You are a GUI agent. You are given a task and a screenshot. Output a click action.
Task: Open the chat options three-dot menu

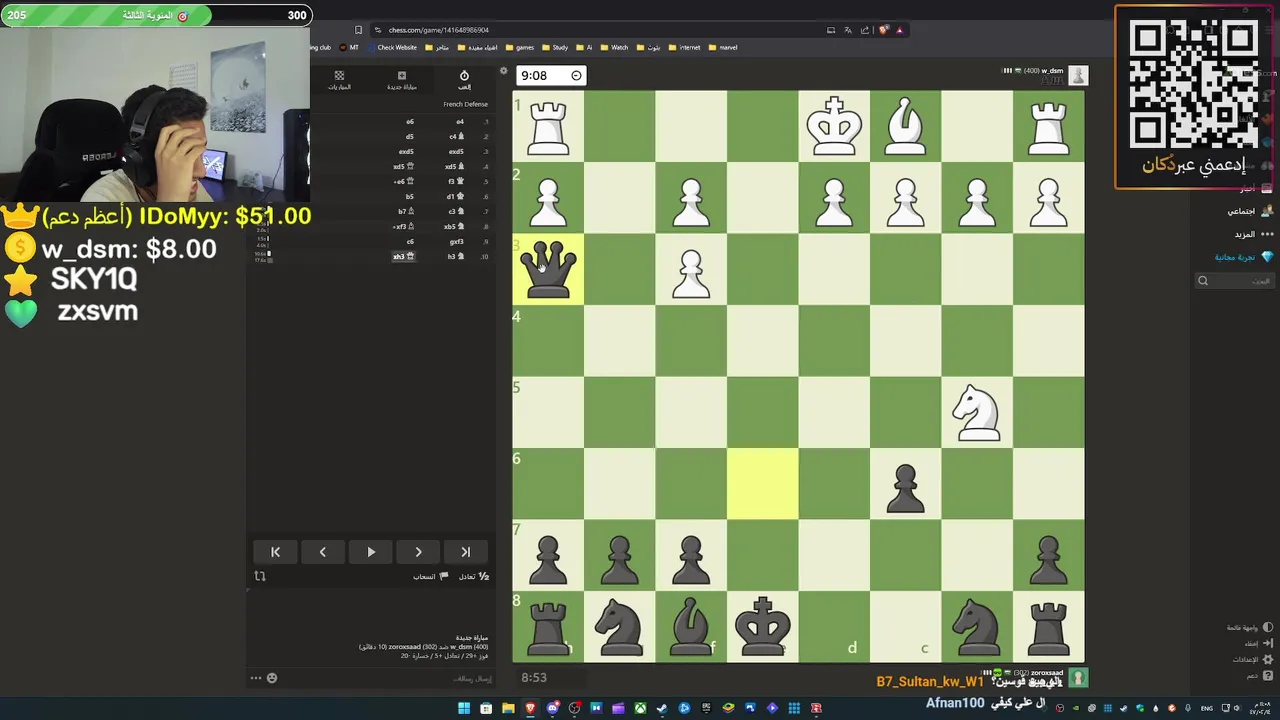(255, 678)
